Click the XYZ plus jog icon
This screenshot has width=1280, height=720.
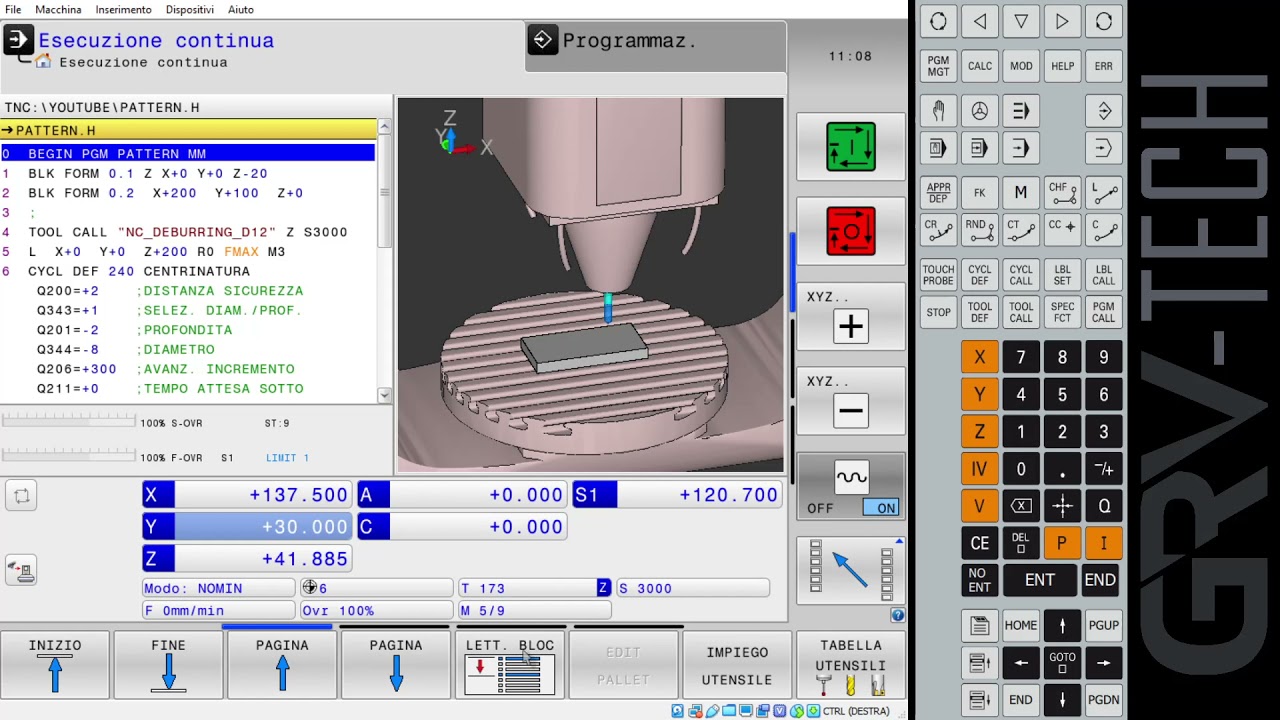click(851, 327)
